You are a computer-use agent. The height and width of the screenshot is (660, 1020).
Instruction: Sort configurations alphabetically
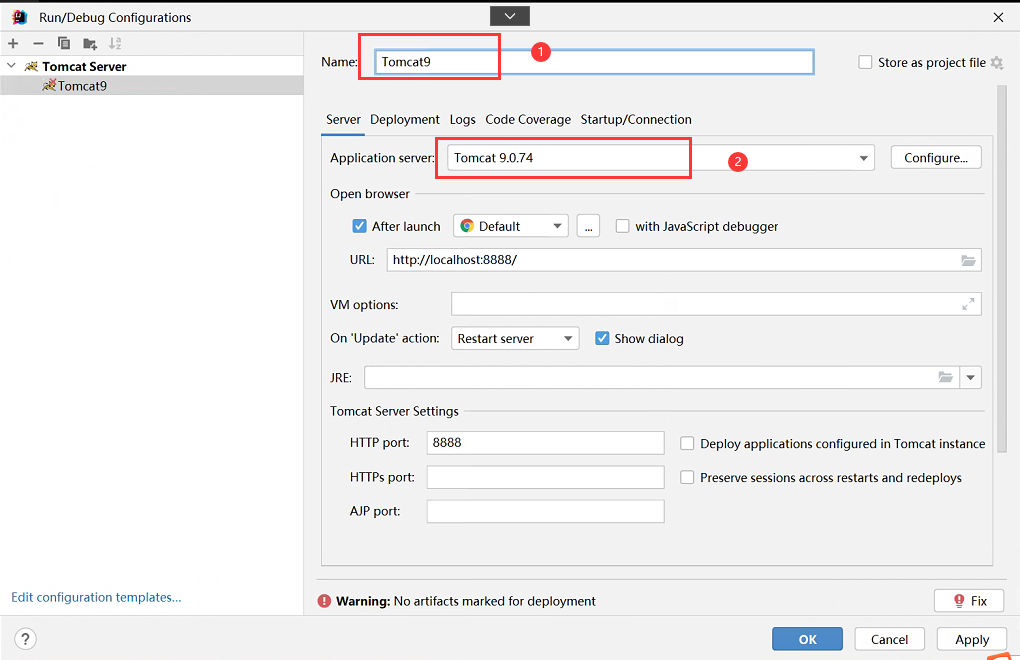pyautogui.click(x=115, y=44)
